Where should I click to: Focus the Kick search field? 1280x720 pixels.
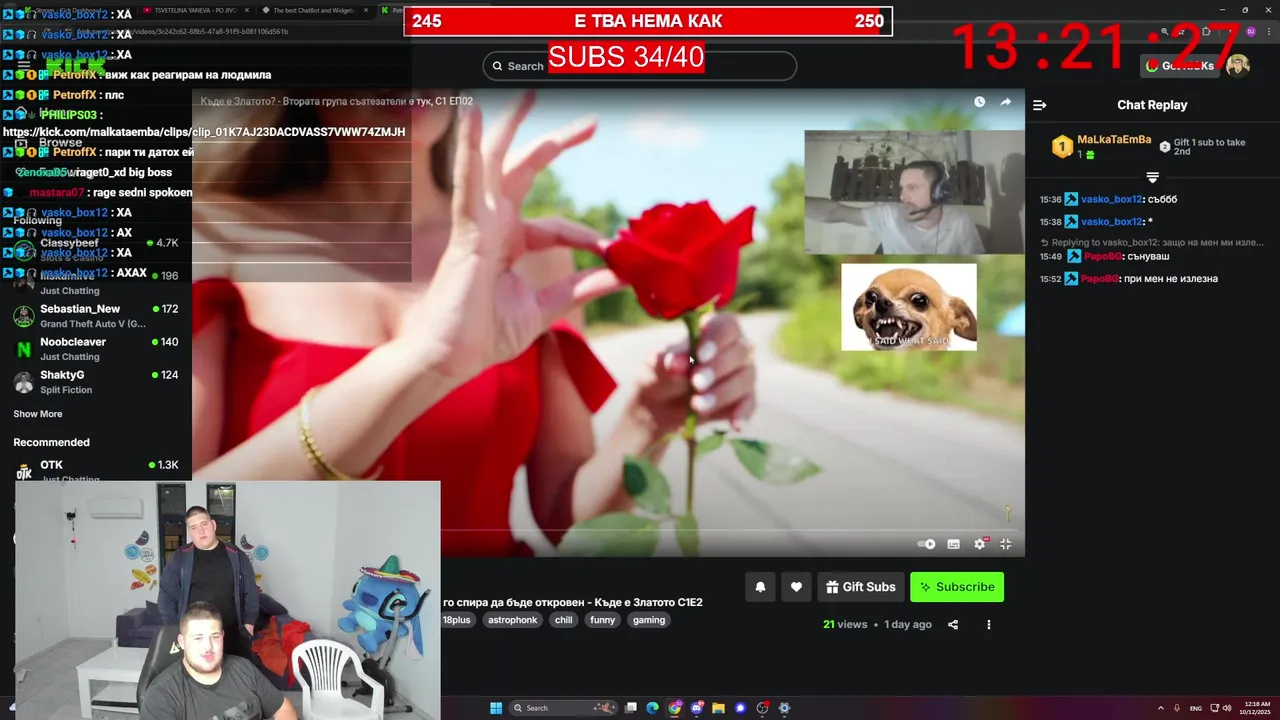tap(640, 66)
